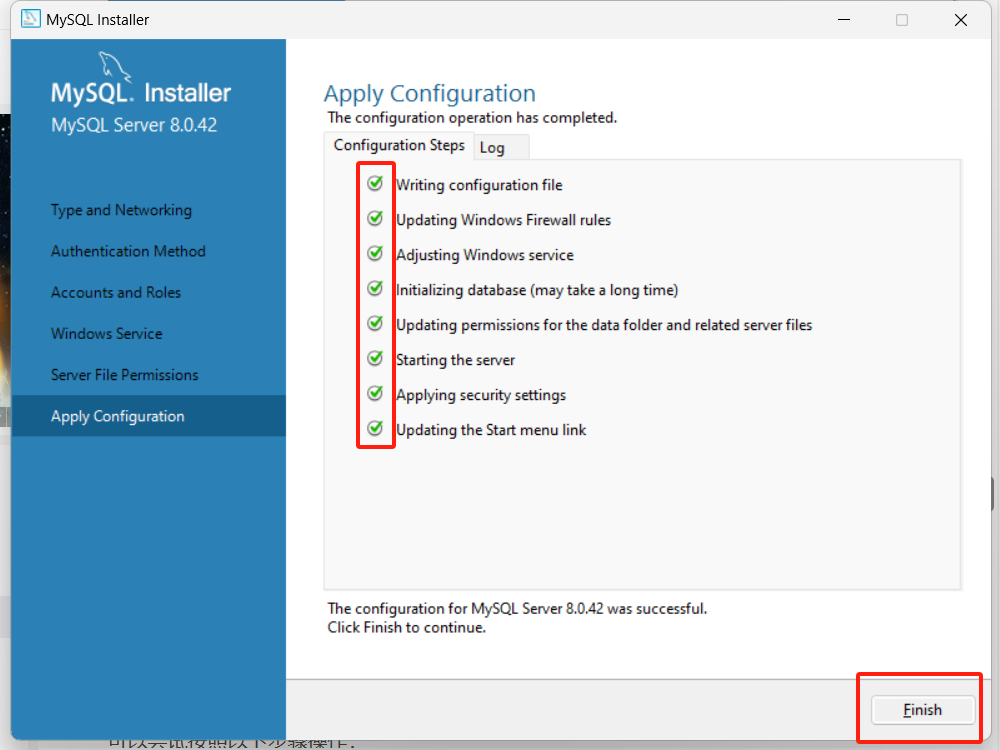The width and height of the screenshot is (1000, 750).
Task: Select the checkmark beside Adjusting Windows service
Action: [x=375, y=254]
